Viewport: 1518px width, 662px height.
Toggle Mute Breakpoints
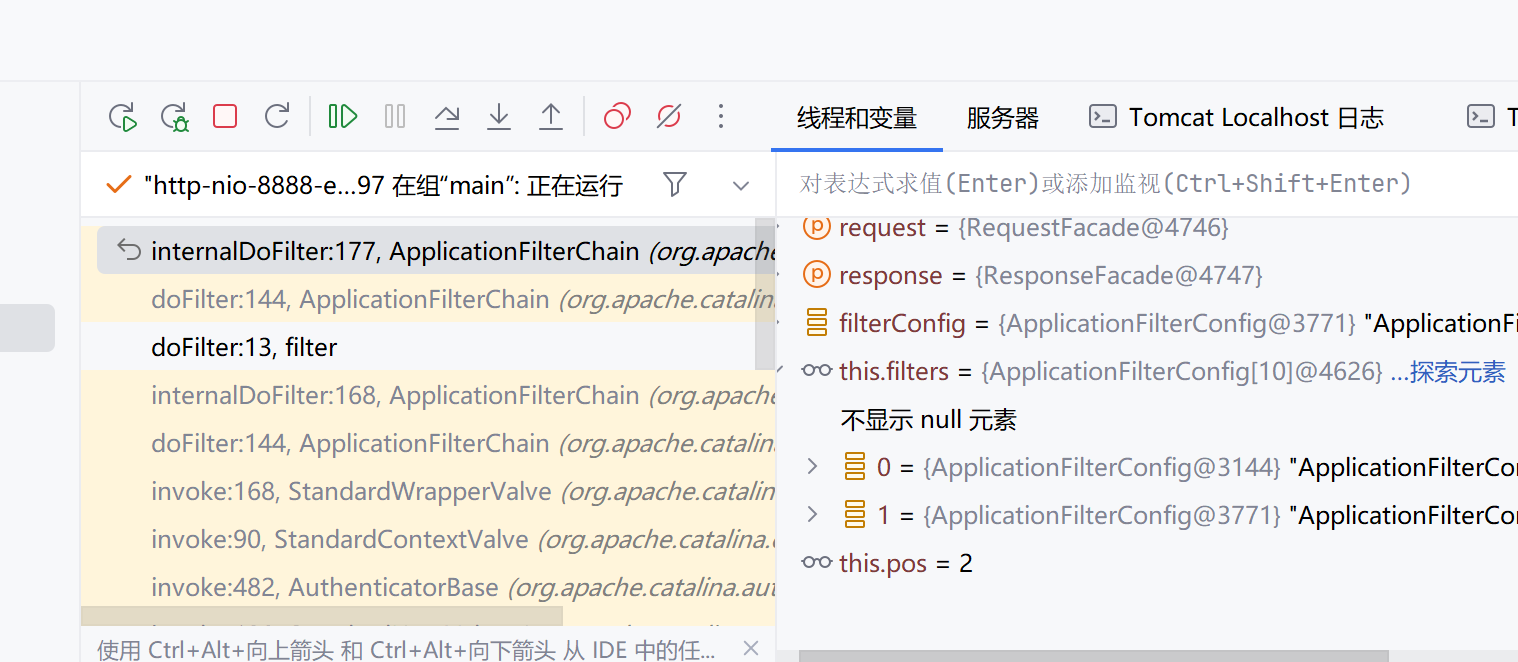click(669, 117)
